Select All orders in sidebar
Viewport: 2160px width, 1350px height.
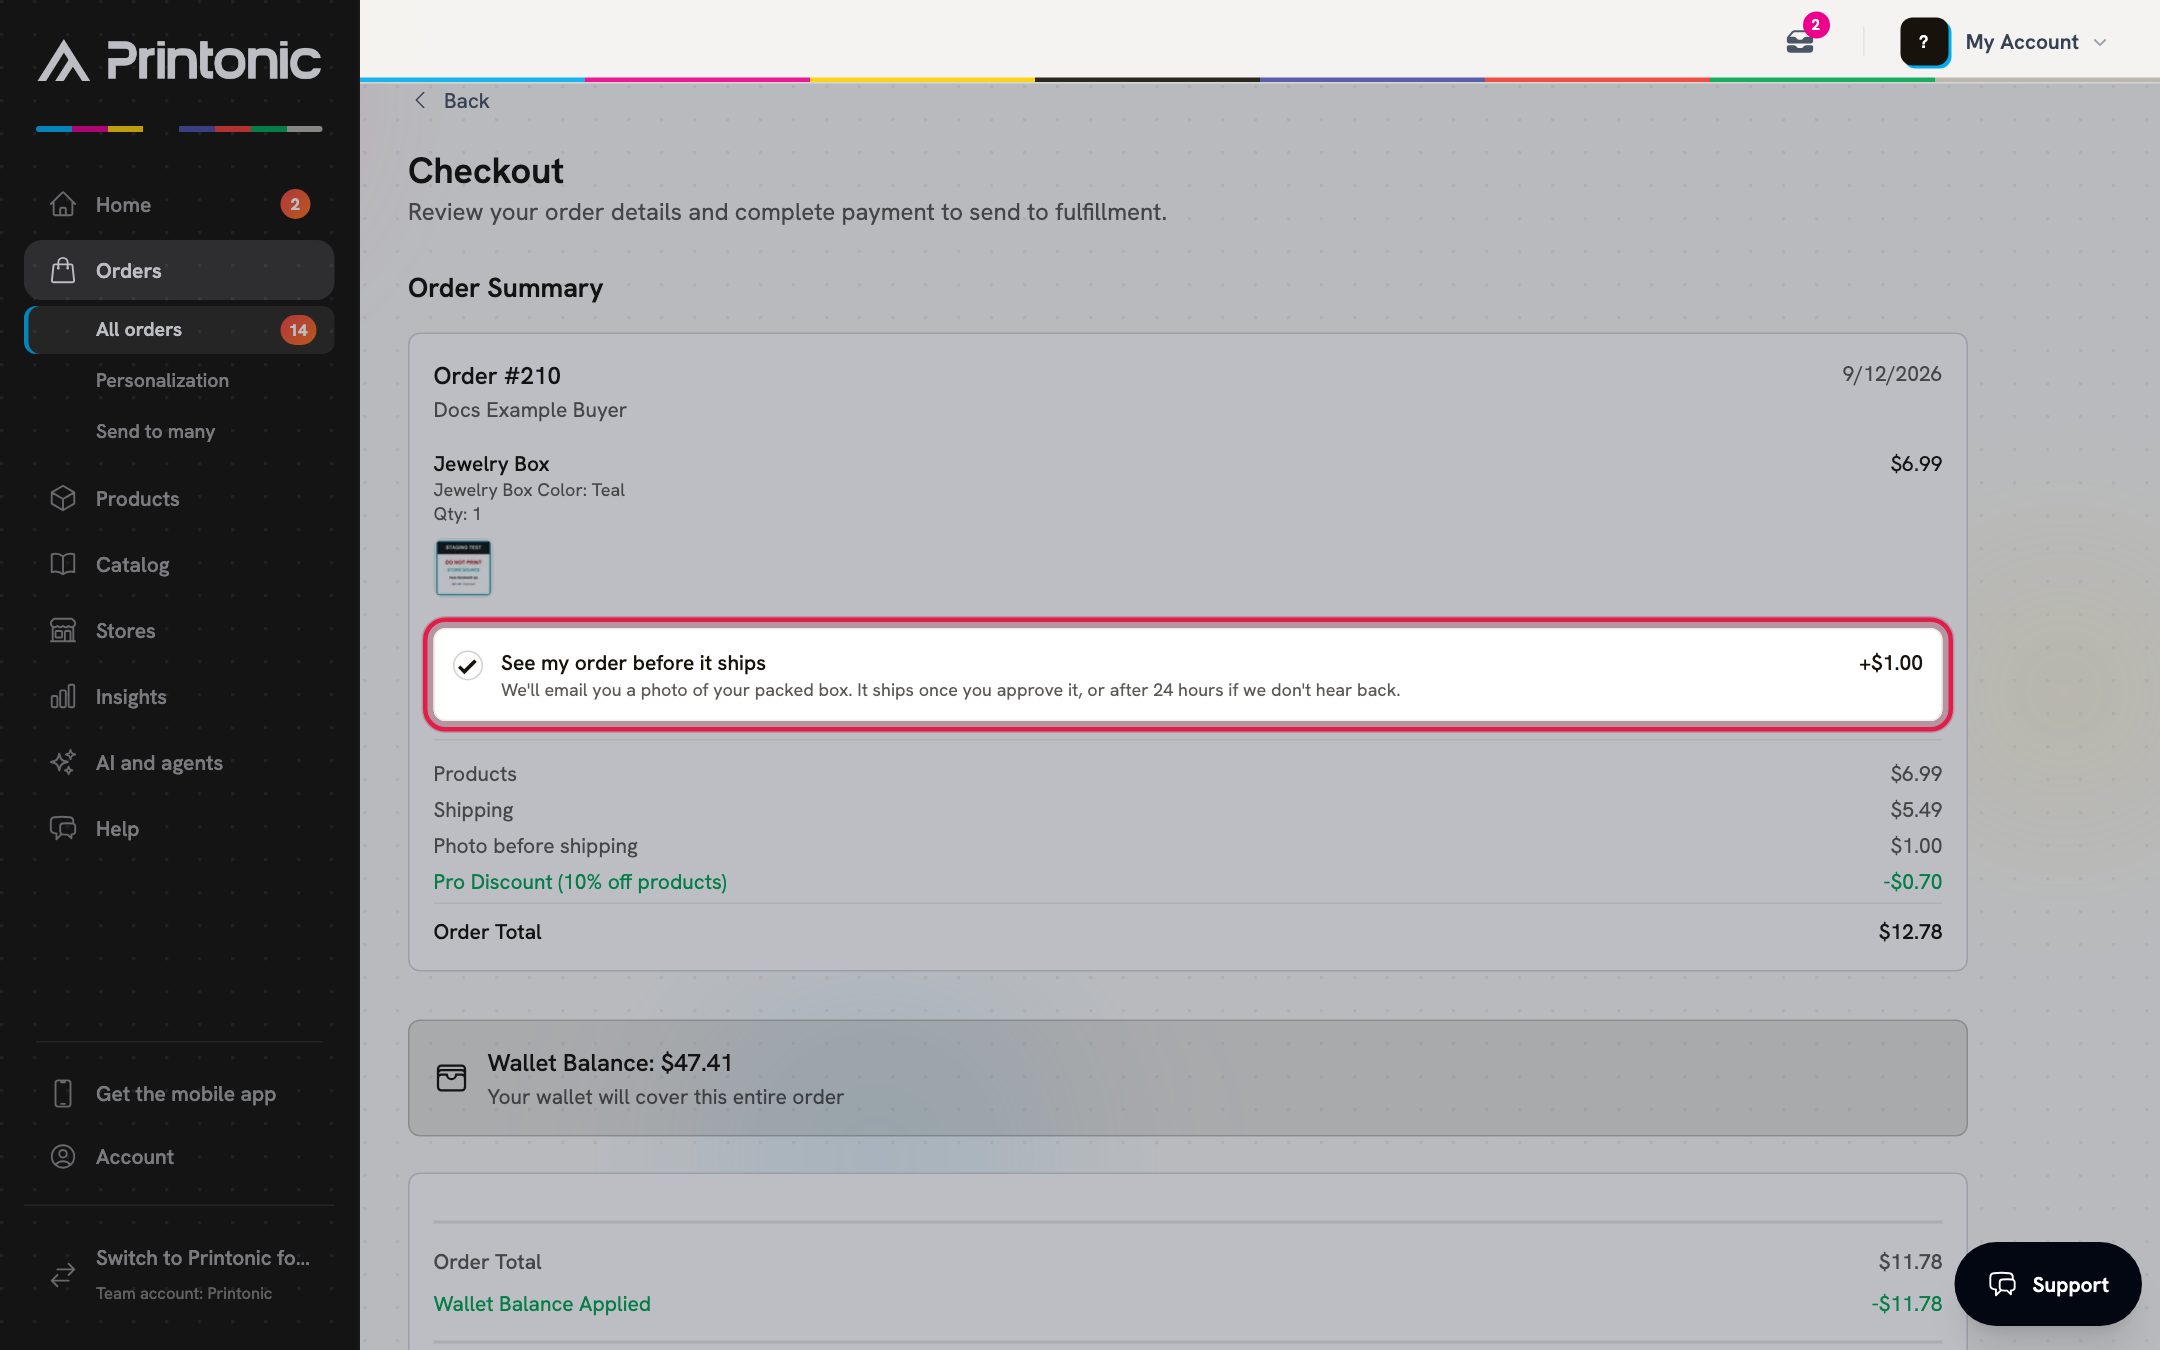(x=179, y=330)
